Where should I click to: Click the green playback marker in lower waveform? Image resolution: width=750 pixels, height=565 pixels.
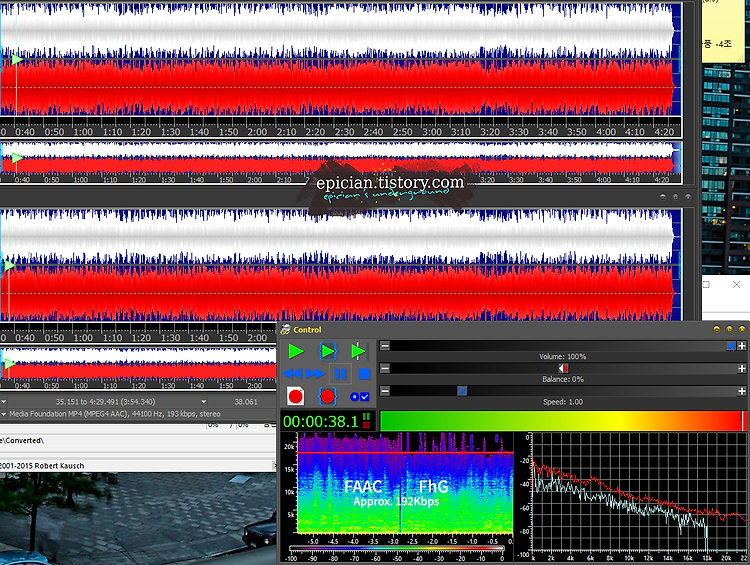pos(10,266)
